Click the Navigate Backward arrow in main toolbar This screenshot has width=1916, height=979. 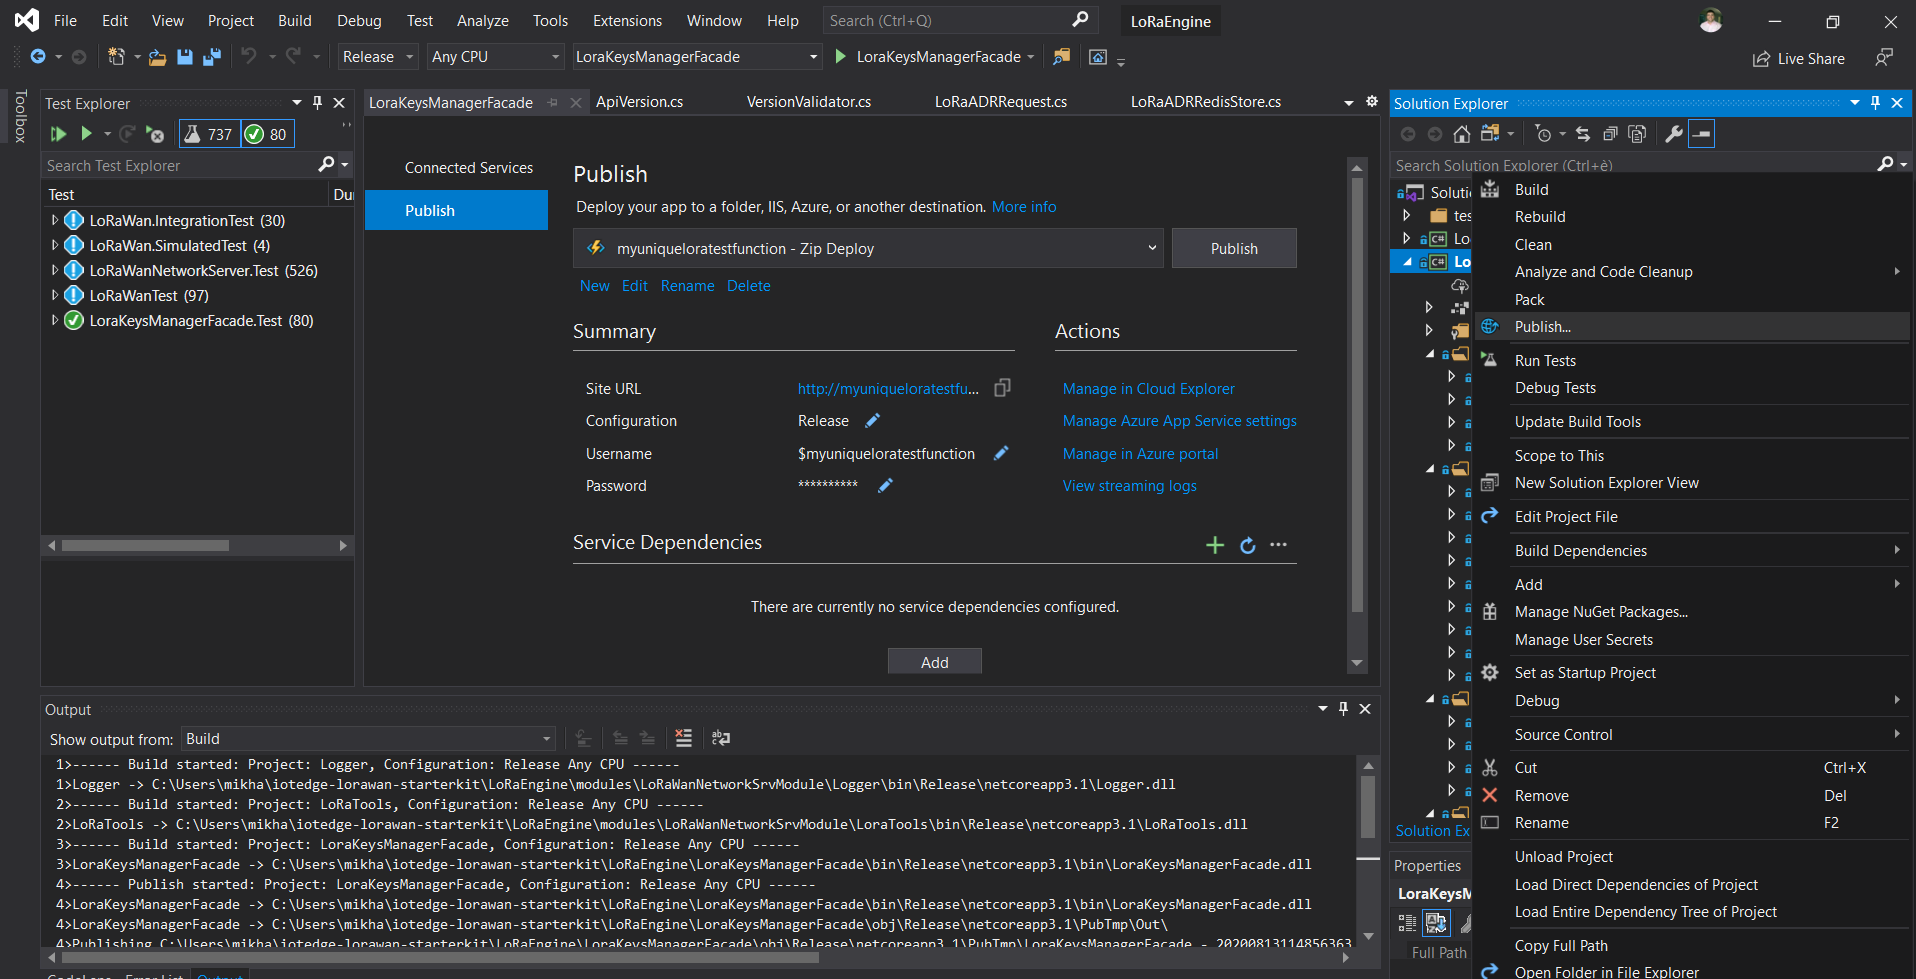click(38, 57)
